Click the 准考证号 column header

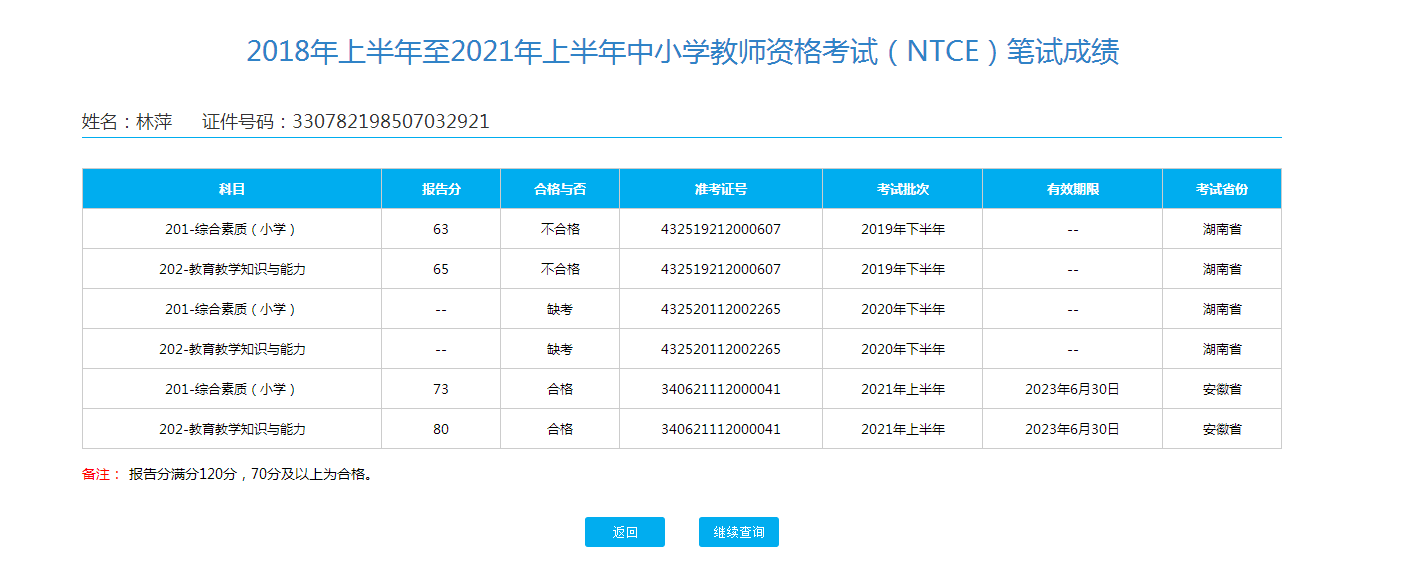(x=721, y=189)
